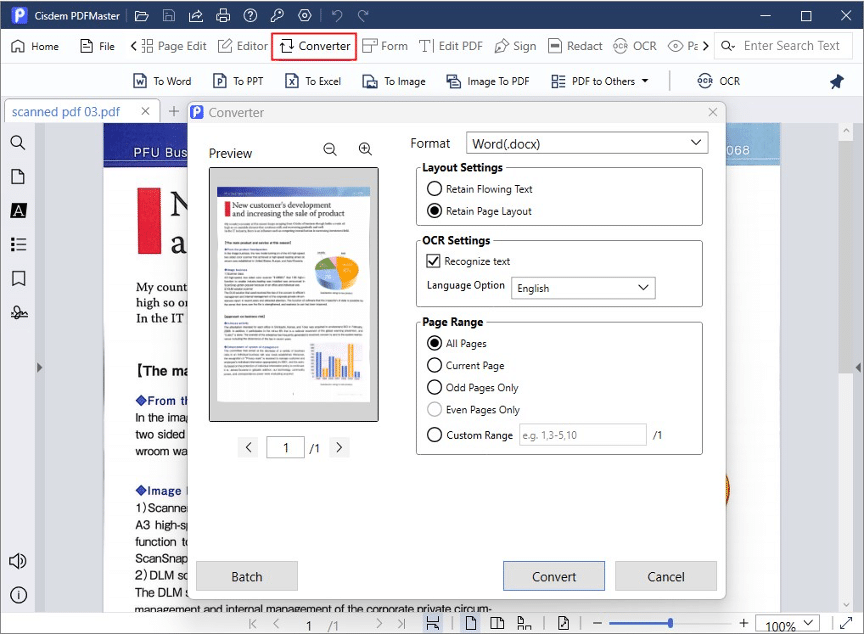
Task: Select Odd Pages Only page range
Action: point(435,387)
